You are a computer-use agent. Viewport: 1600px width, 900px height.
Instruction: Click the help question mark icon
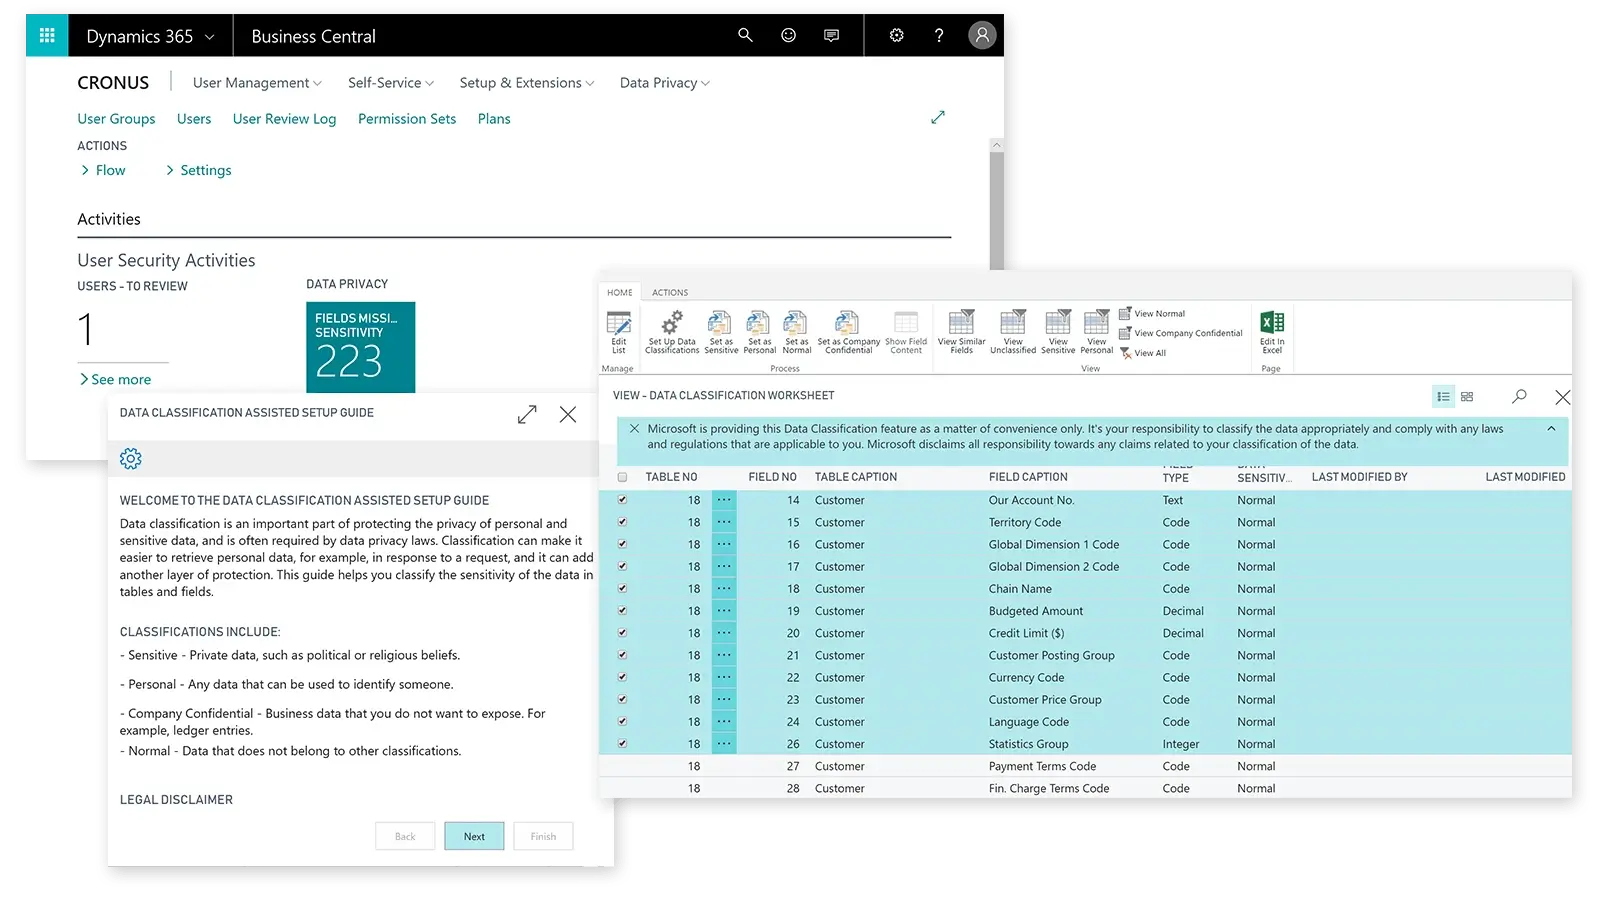[x=939, y=35]
